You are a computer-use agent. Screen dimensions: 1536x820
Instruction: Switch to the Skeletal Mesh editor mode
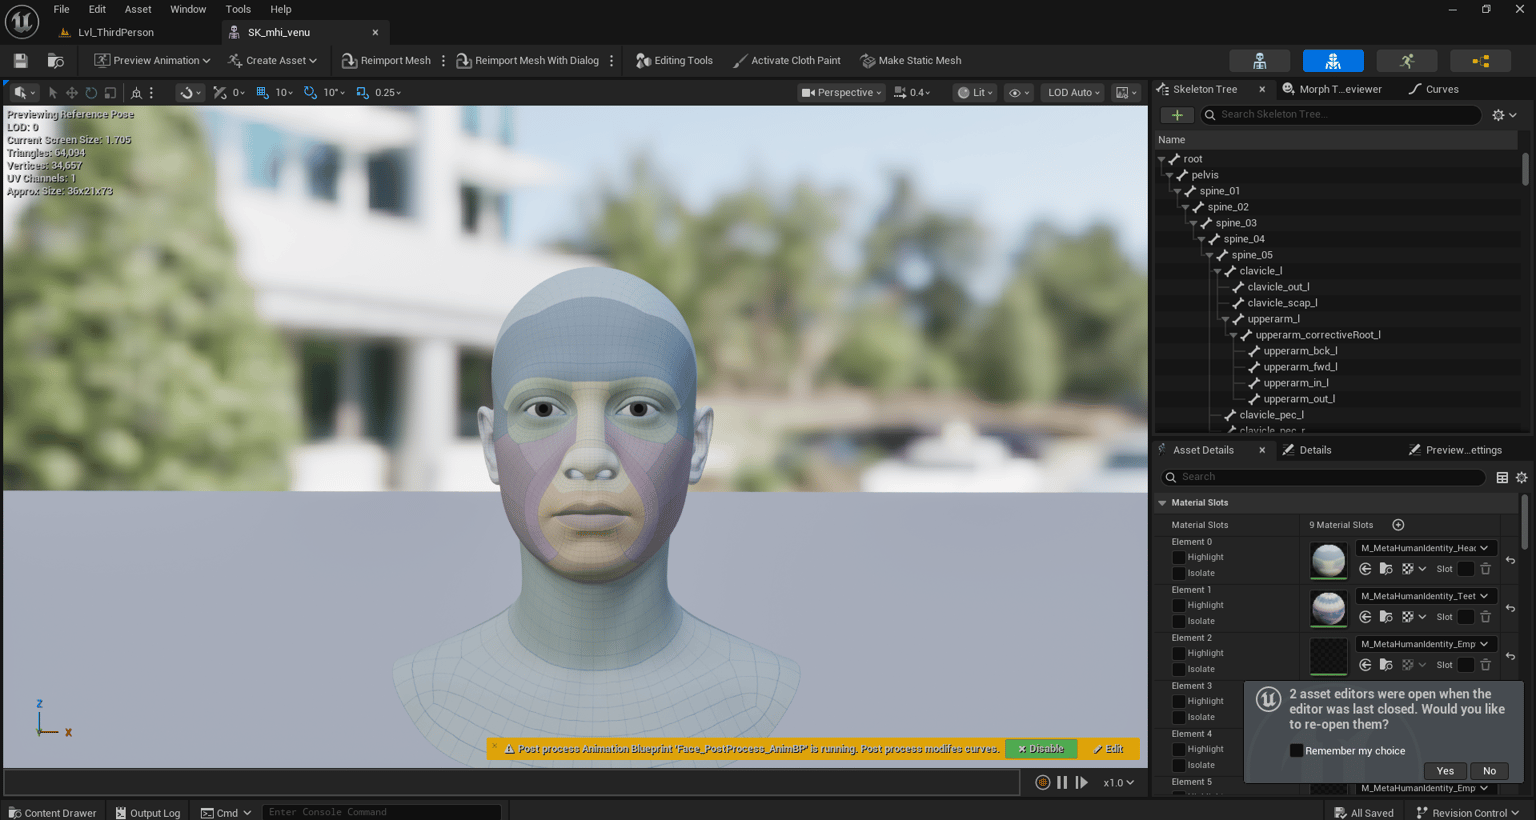[x=1333, y=61]
